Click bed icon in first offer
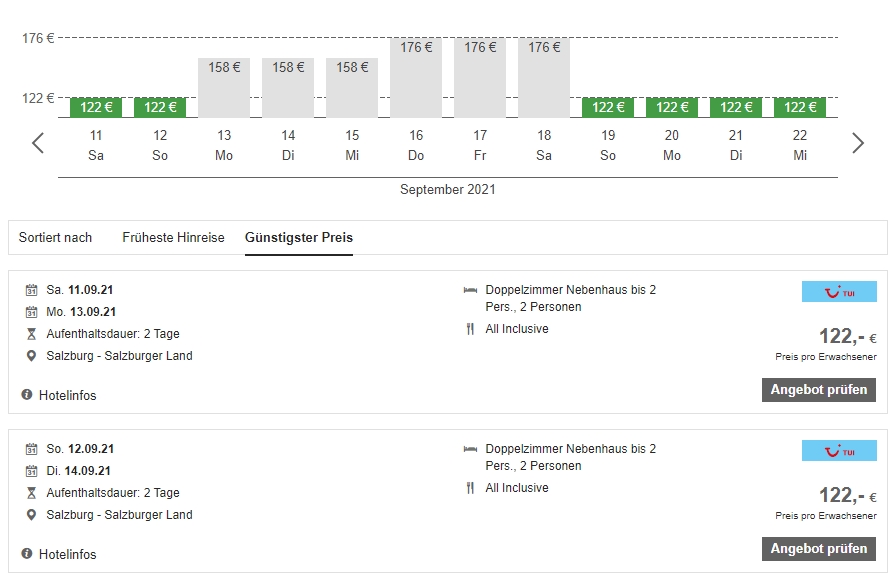 tap(470, 290)
